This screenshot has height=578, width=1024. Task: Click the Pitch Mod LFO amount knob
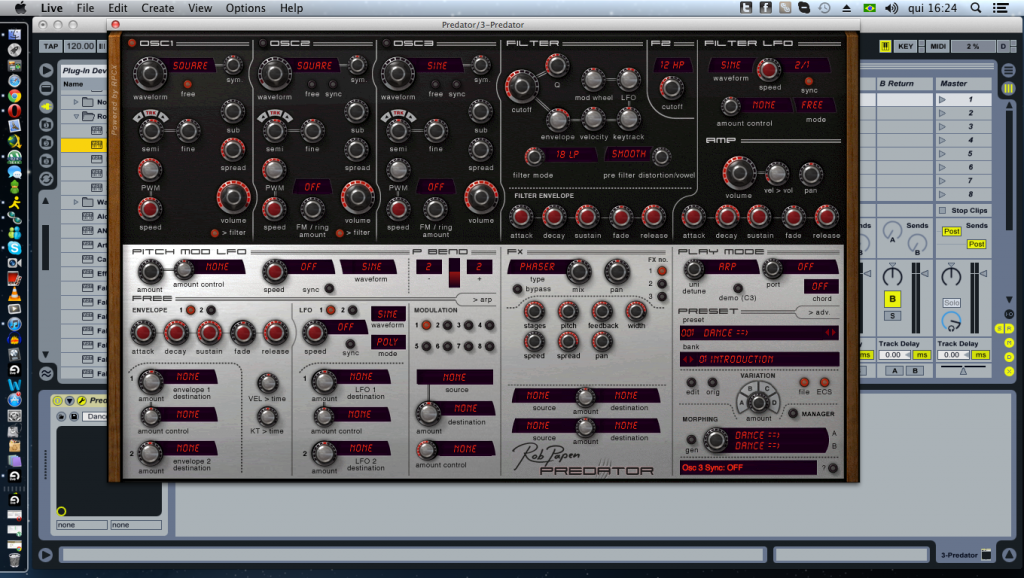pyautogui.click(x=150, y=272)
